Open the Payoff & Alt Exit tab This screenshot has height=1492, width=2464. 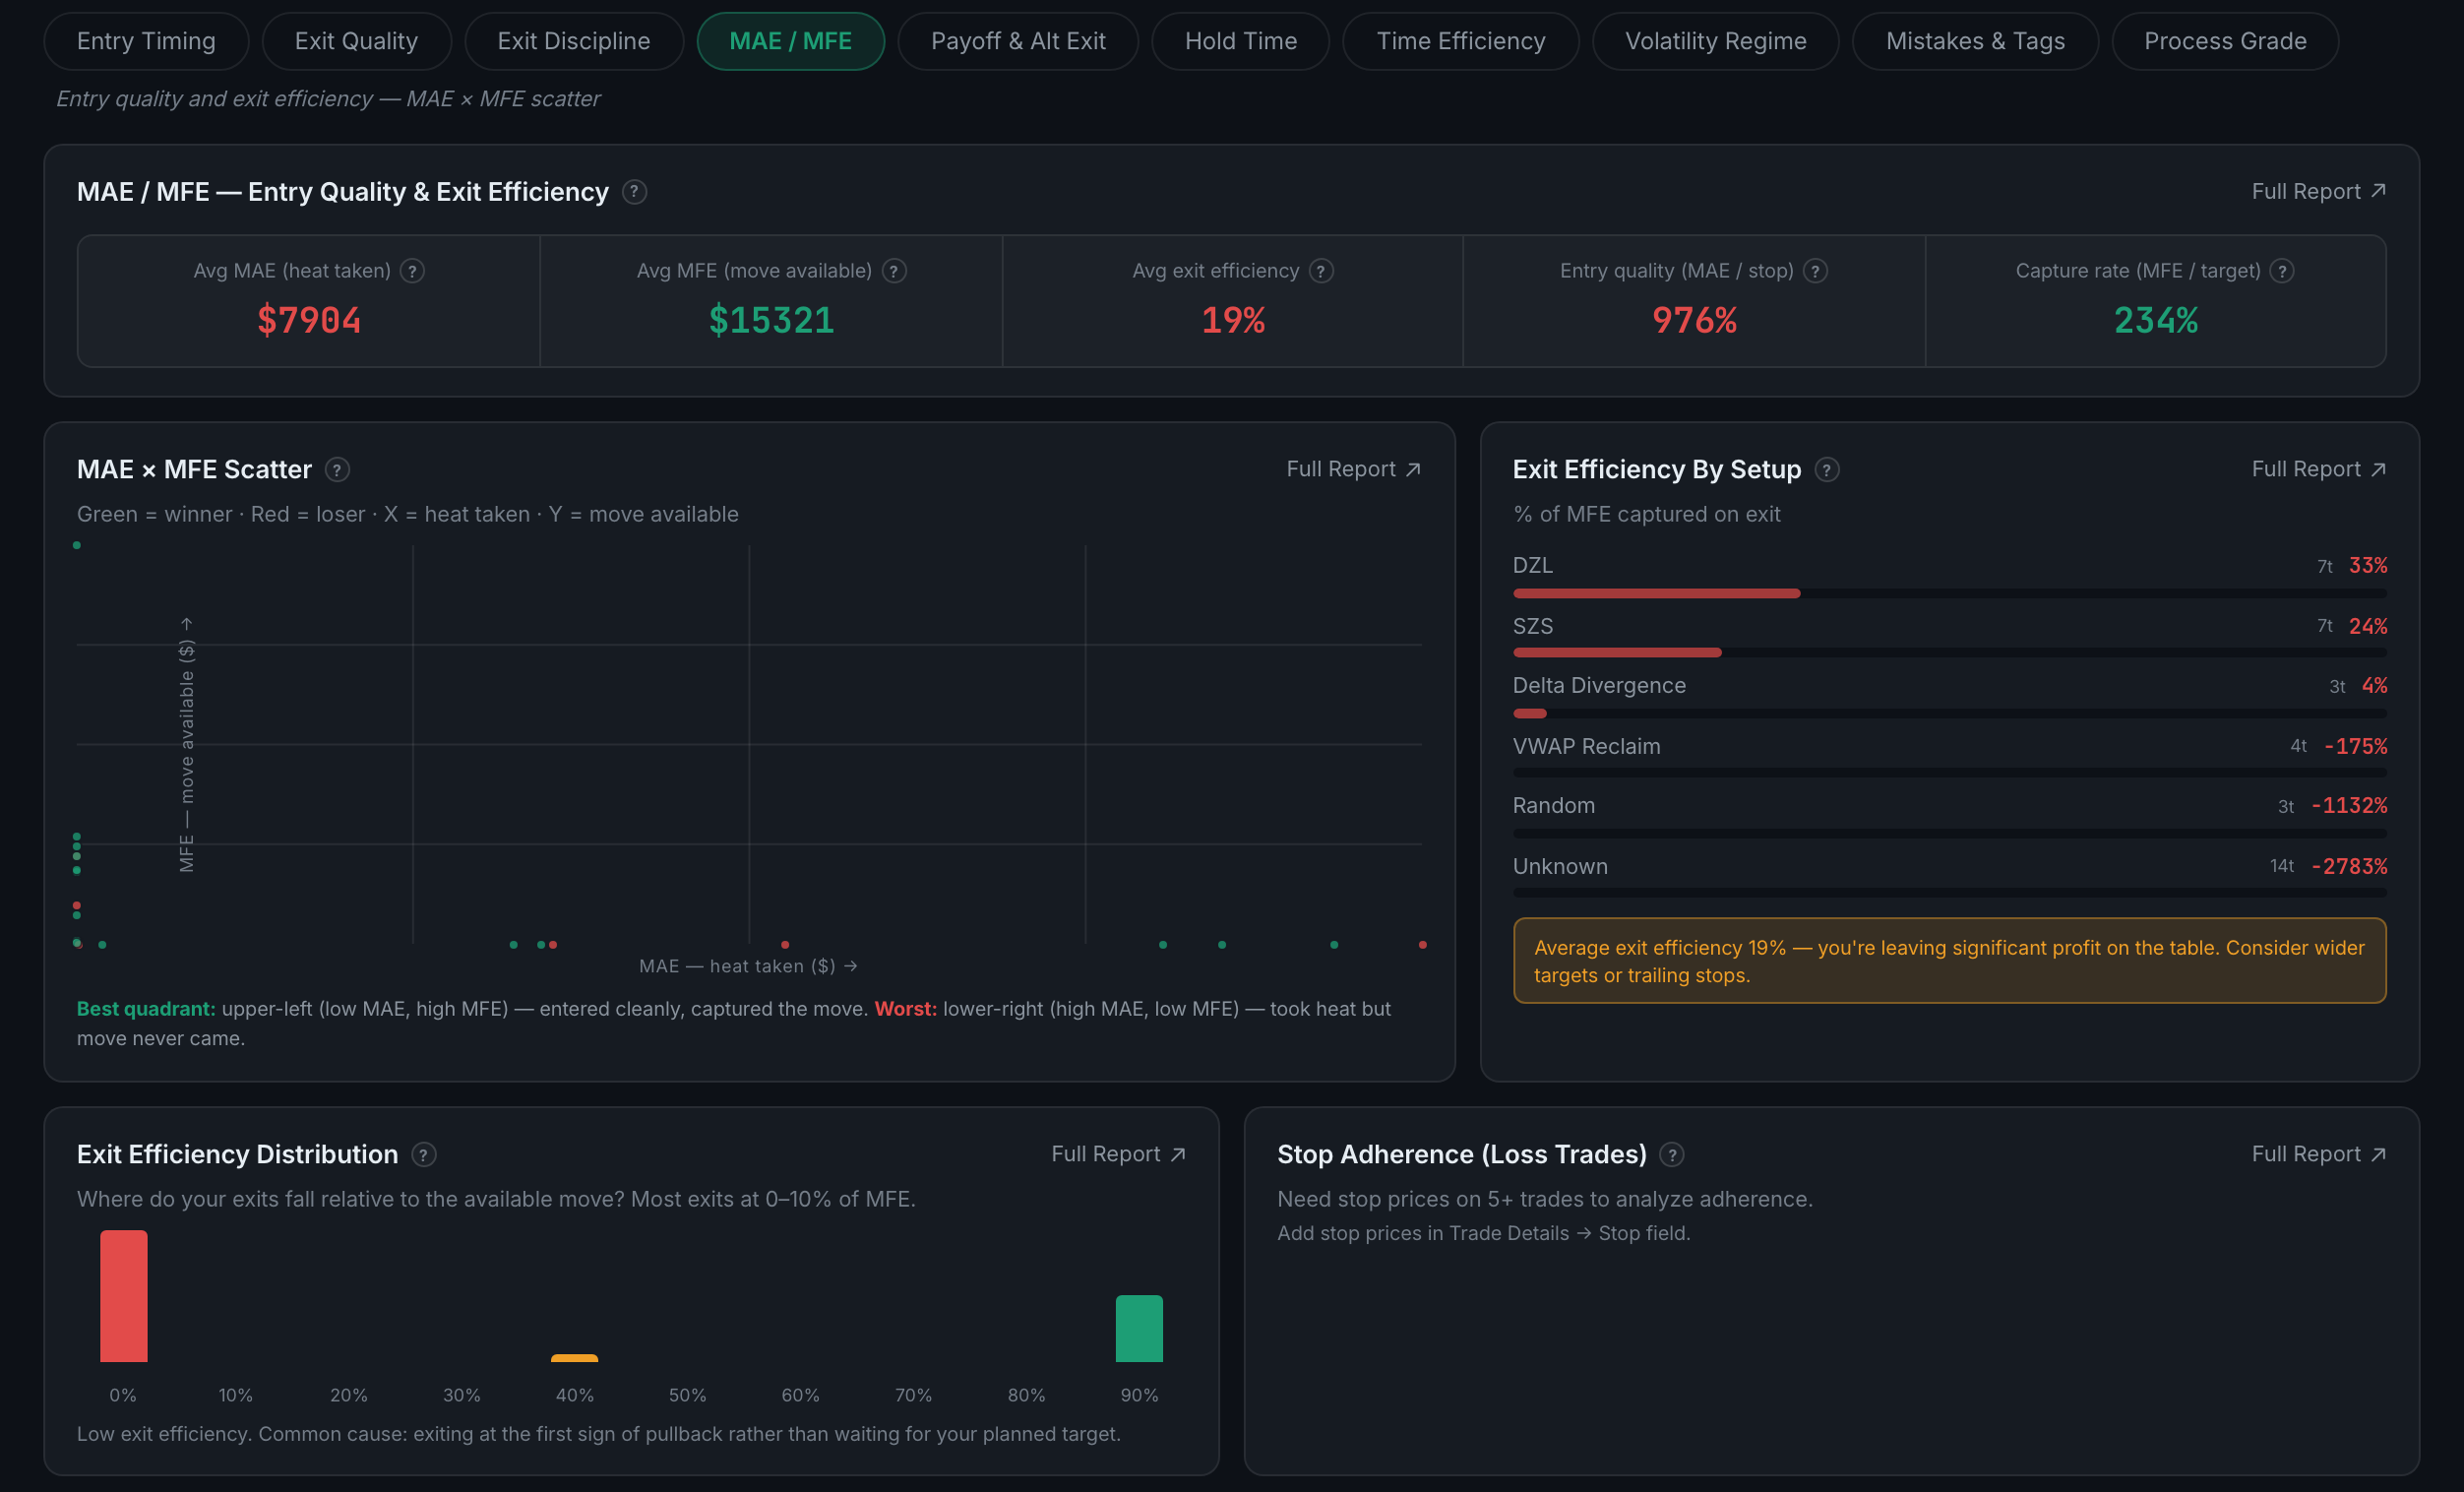[x=1018, y=41]
